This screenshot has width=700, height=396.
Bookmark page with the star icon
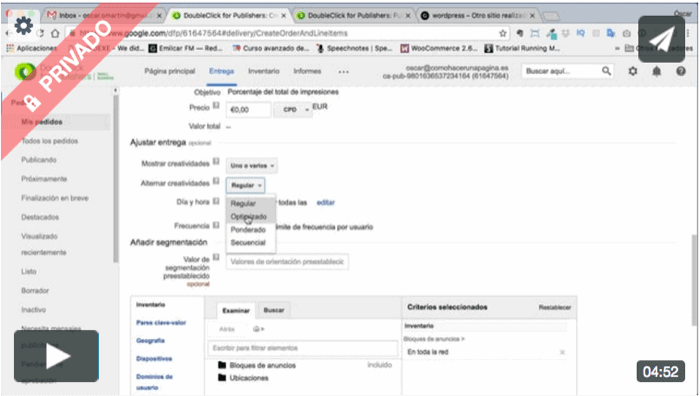(503, 33)
